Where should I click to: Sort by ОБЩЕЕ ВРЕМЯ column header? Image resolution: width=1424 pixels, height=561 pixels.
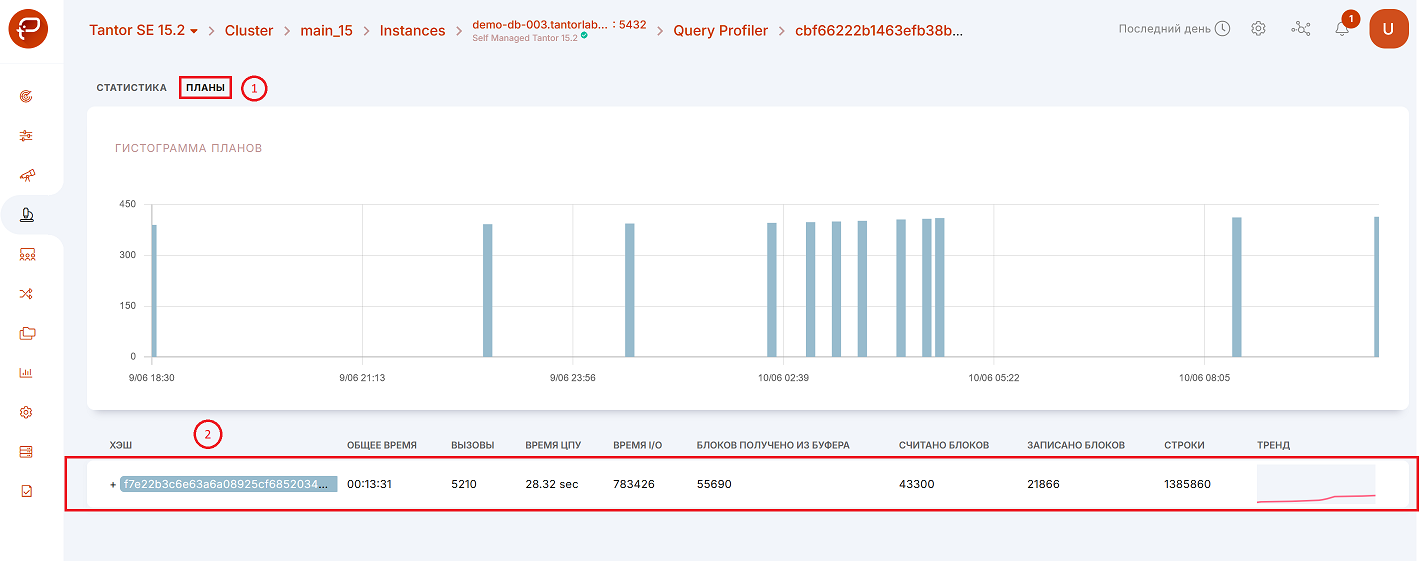point(382,445)
